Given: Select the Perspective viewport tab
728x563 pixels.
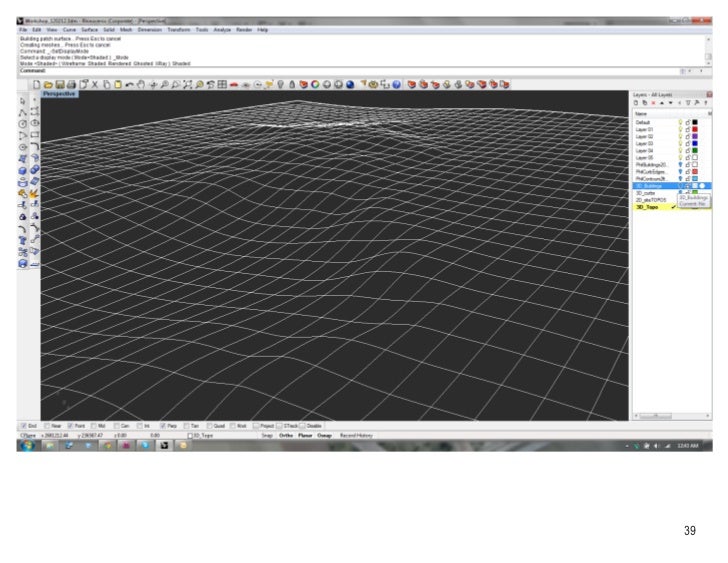Looking at the screenshot, I should [60, 94].
